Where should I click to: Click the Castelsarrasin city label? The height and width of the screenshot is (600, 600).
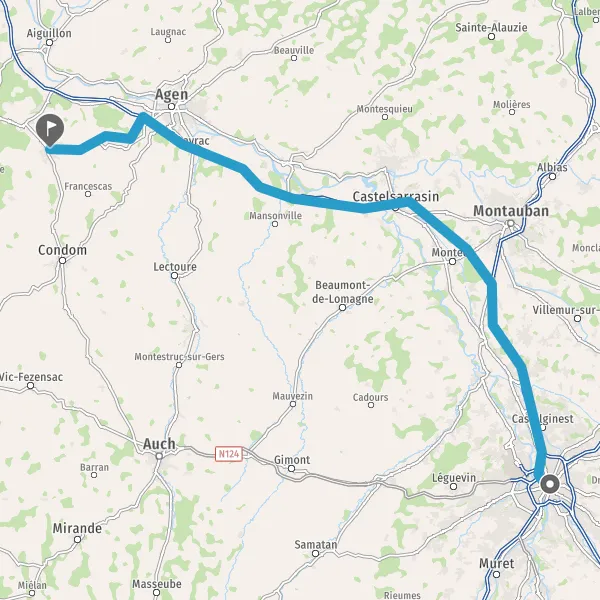click(x=396, y=197)
